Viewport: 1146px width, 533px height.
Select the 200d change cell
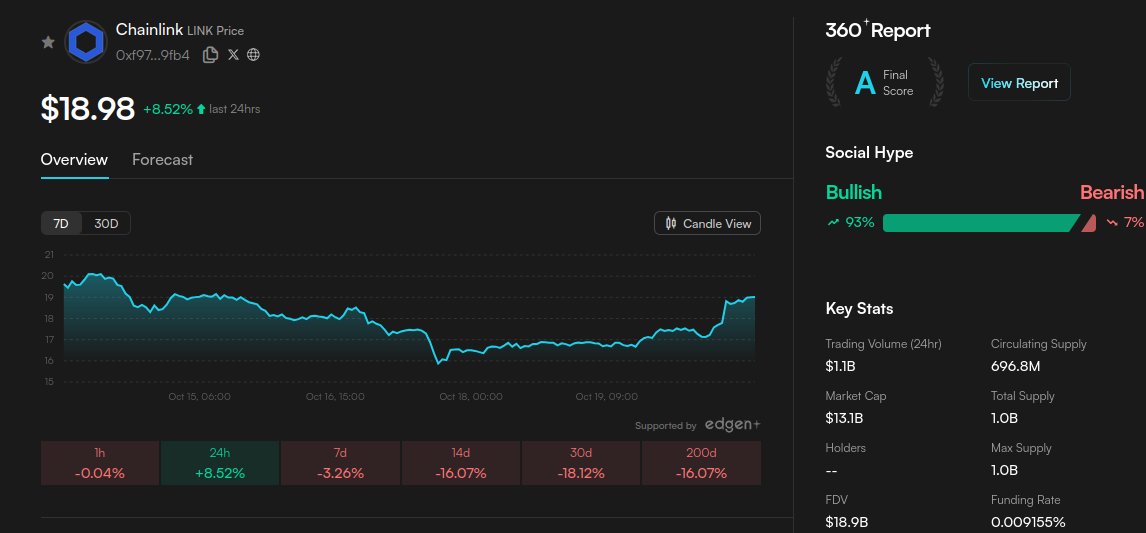702,463
